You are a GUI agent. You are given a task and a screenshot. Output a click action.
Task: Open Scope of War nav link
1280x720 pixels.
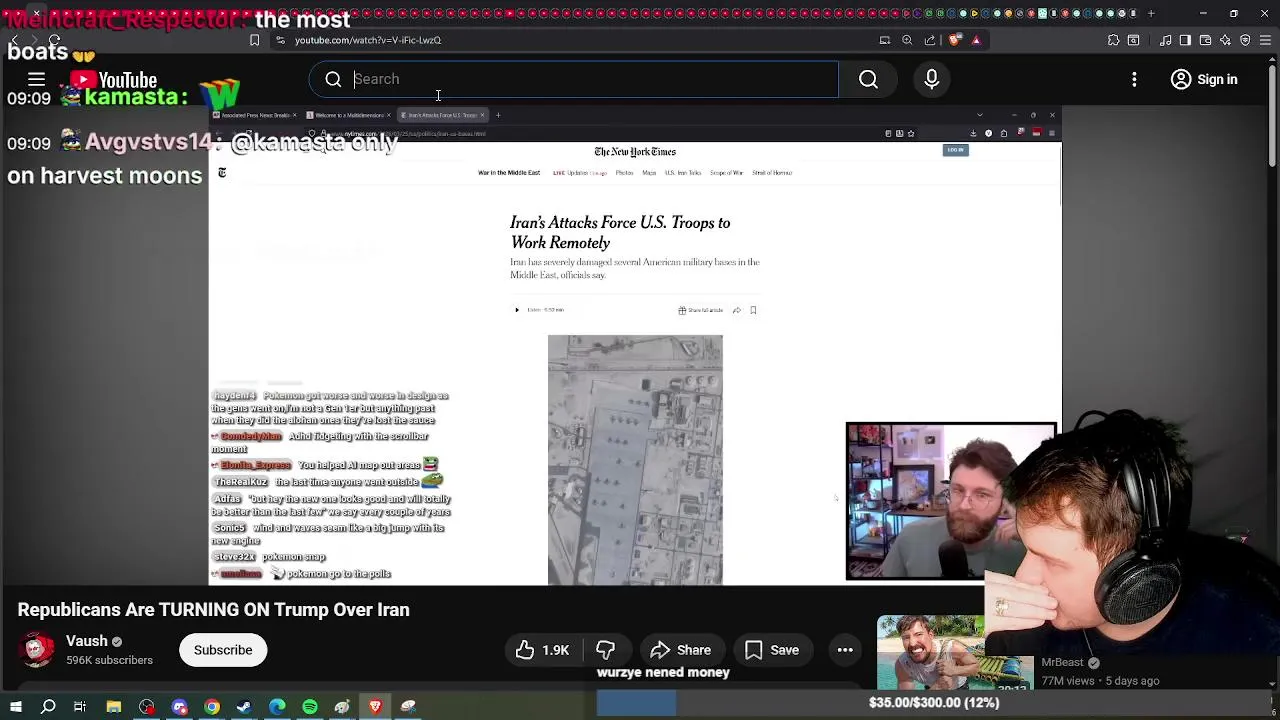pos(727,173)
